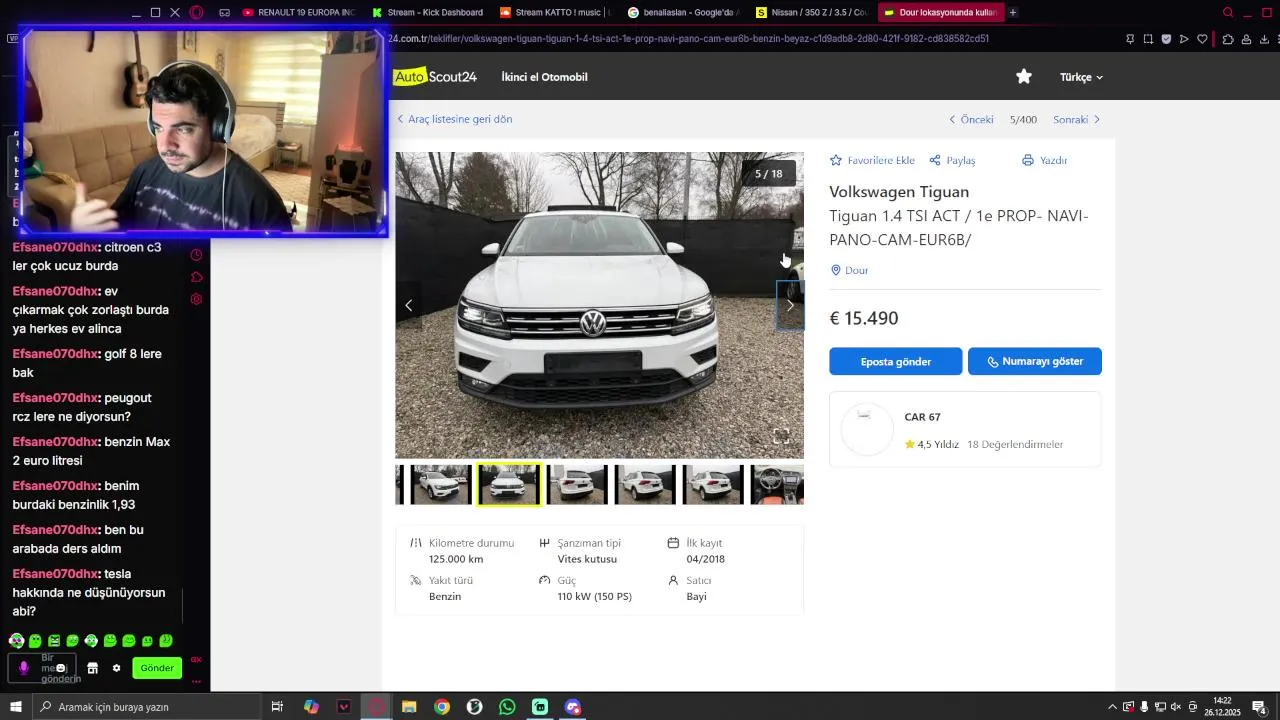Select the orange interior thumbnail
This screenshot has height=720, width=1280.
(777, 484)
